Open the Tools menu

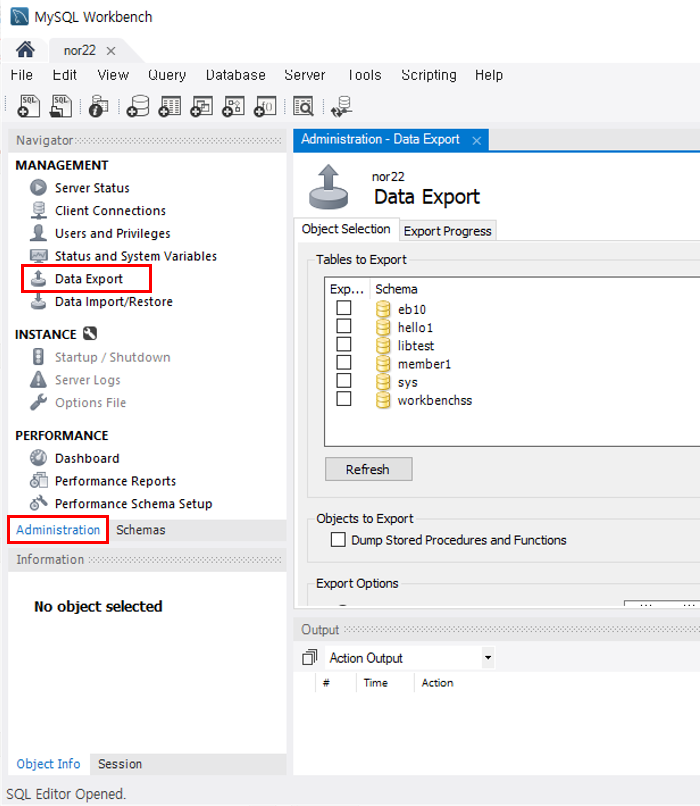click(x=364, y=75)
